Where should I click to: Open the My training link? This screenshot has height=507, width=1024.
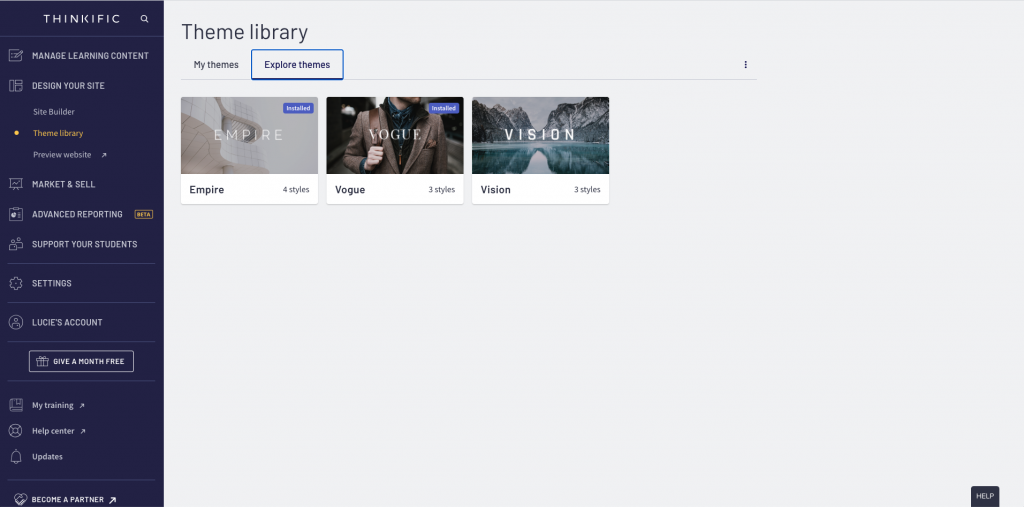[52, 405]
